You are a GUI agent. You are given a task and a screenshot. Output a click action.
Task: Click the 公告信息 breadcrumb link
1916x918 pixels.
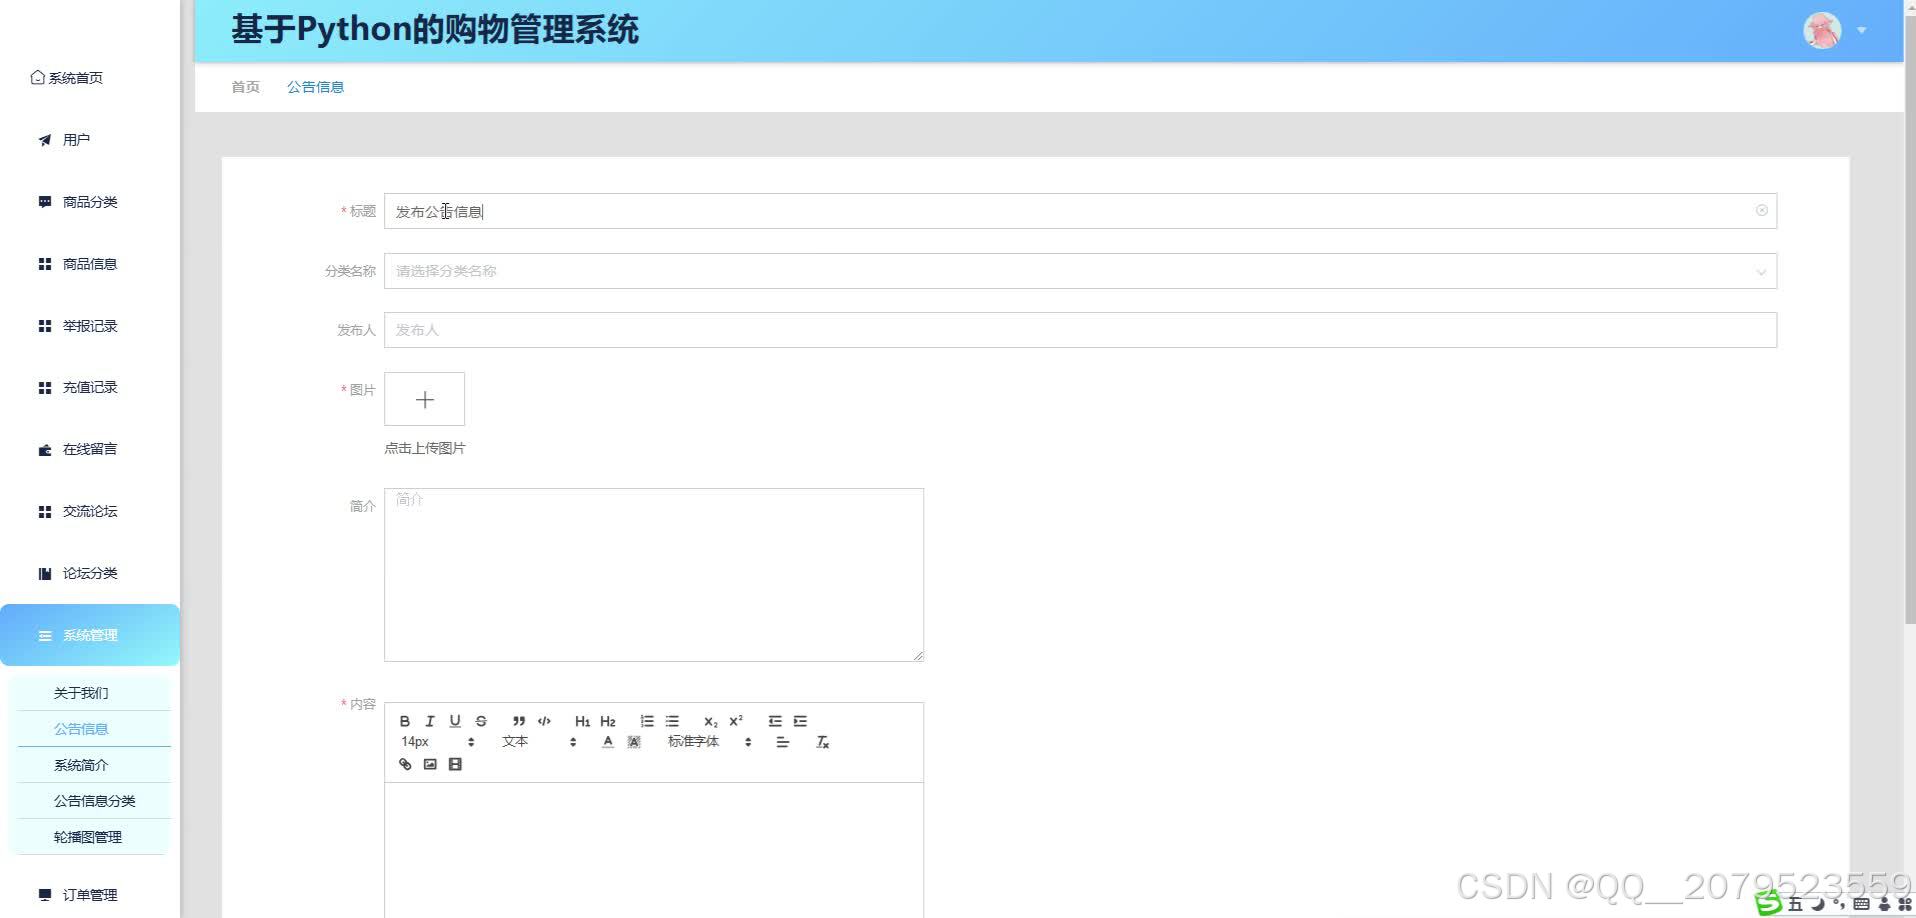coord(315,87)
